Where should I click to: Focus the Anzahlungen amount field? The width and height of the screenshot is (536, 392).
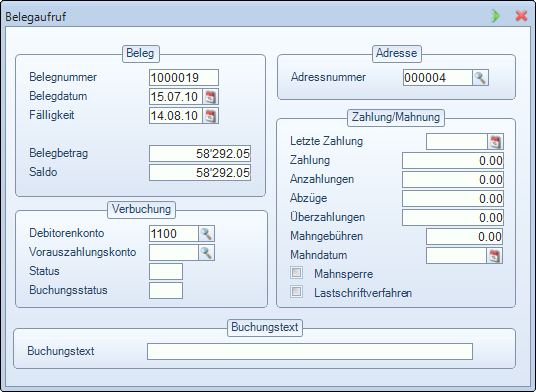pyautogui.click(x=453, y=180)
